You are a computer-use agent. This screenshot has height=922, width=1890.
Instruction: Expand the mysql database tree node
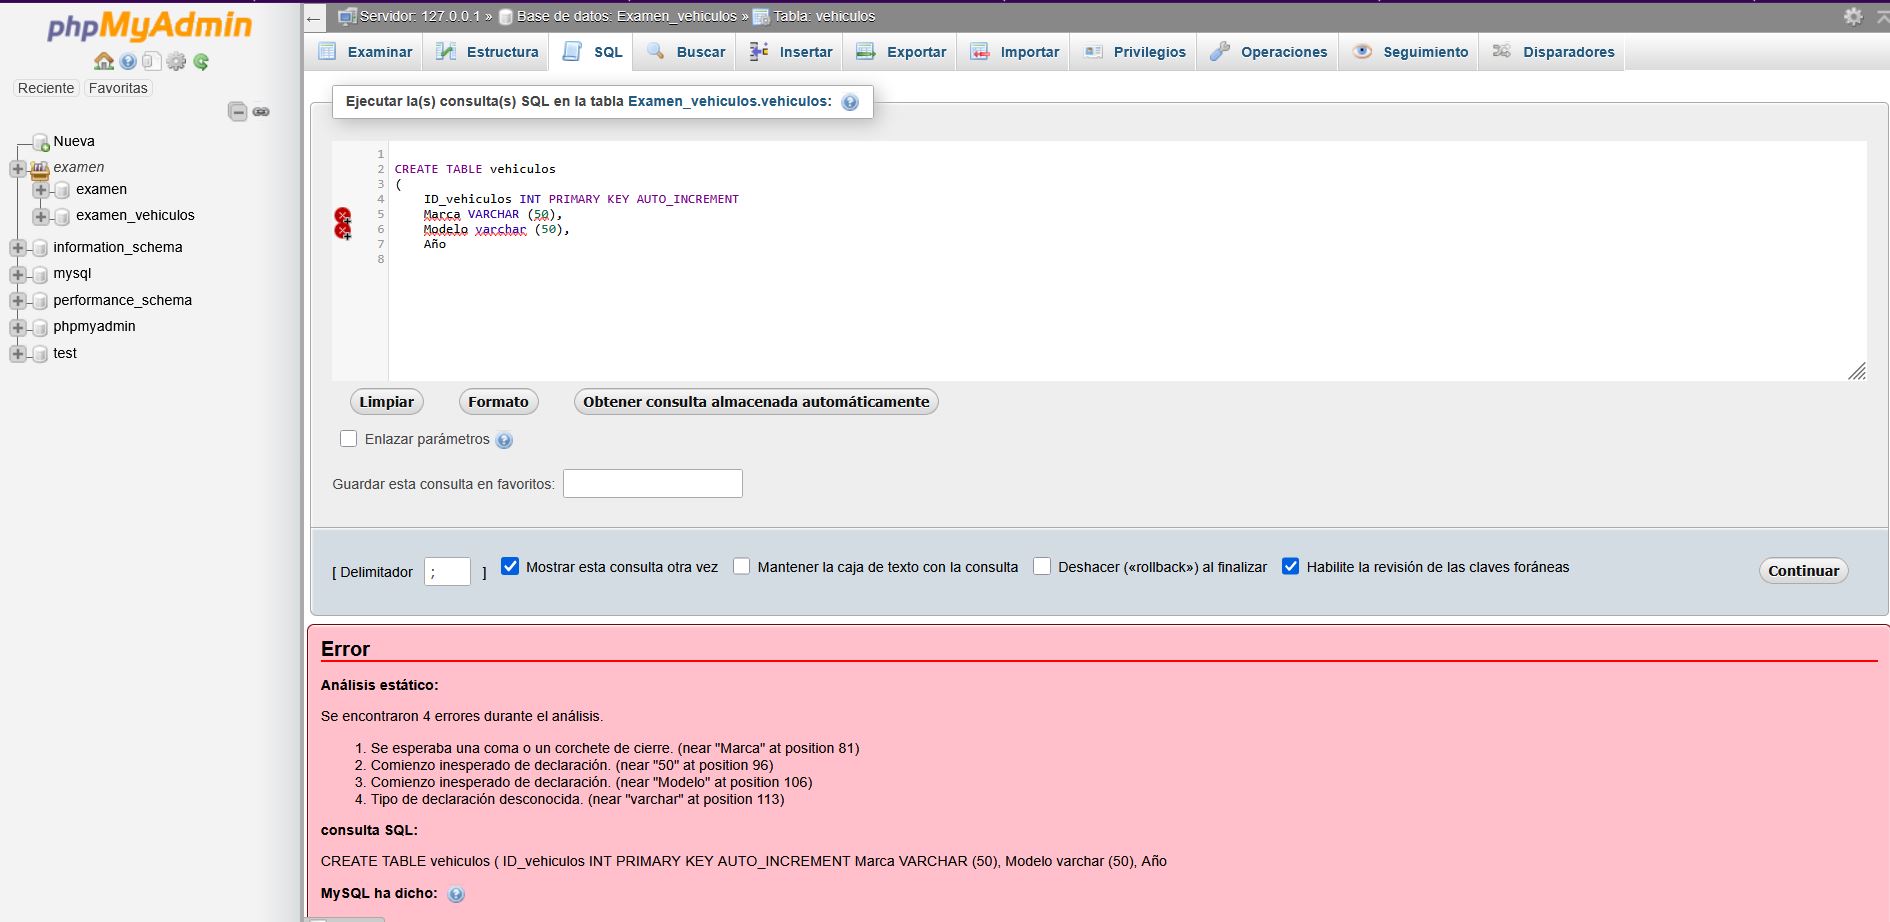(x=17, y=274)
